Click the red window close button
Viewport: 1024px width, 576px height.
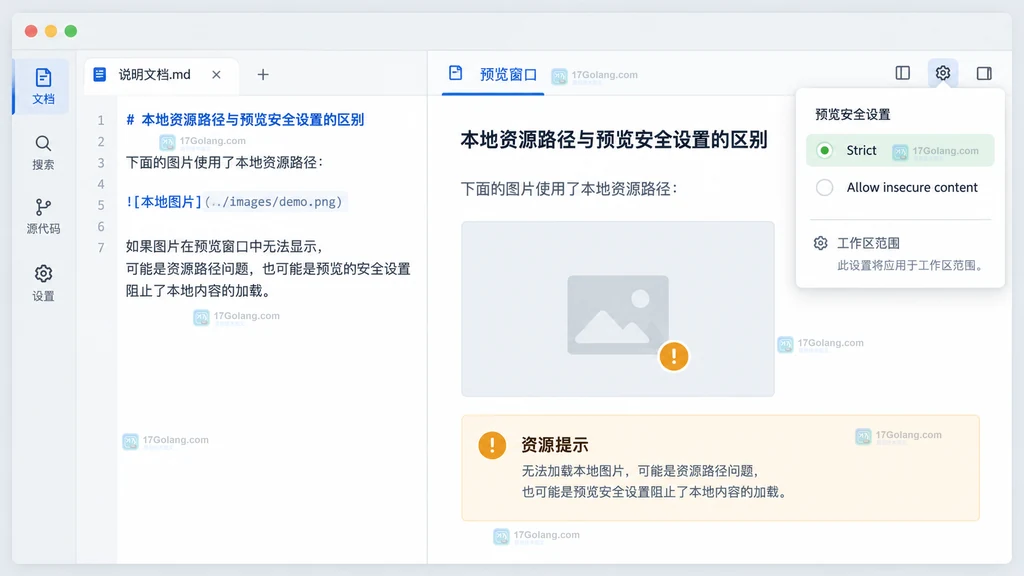point(31,31)
